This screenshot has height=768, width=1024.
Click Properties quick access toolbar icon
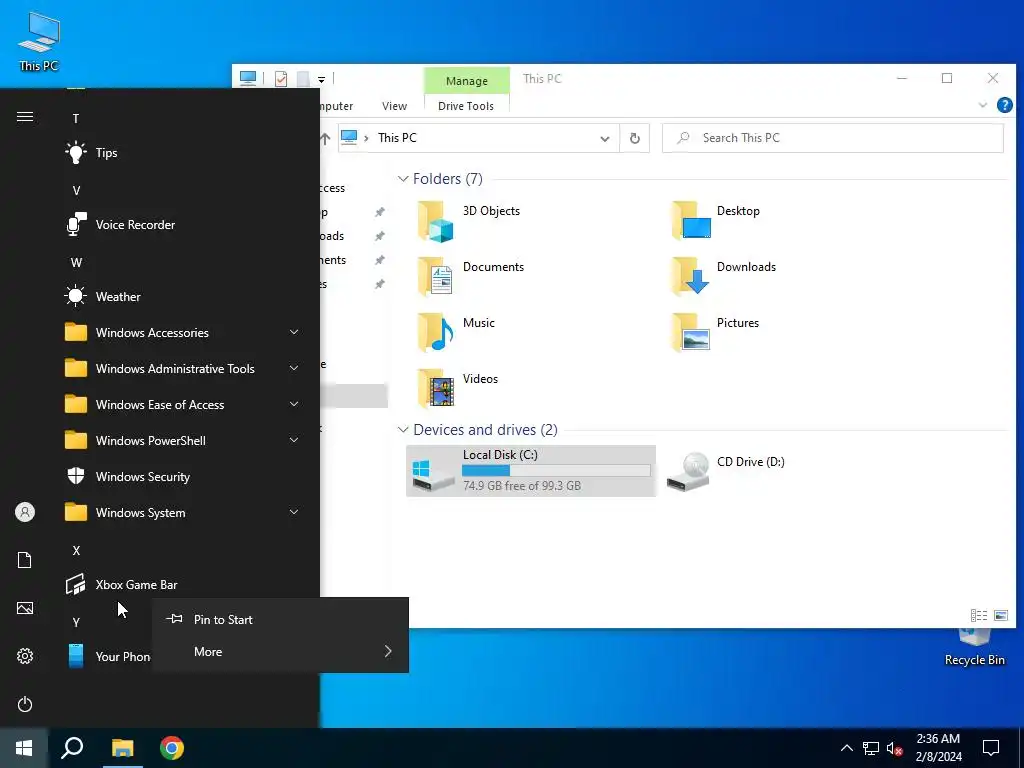[281, 79]
